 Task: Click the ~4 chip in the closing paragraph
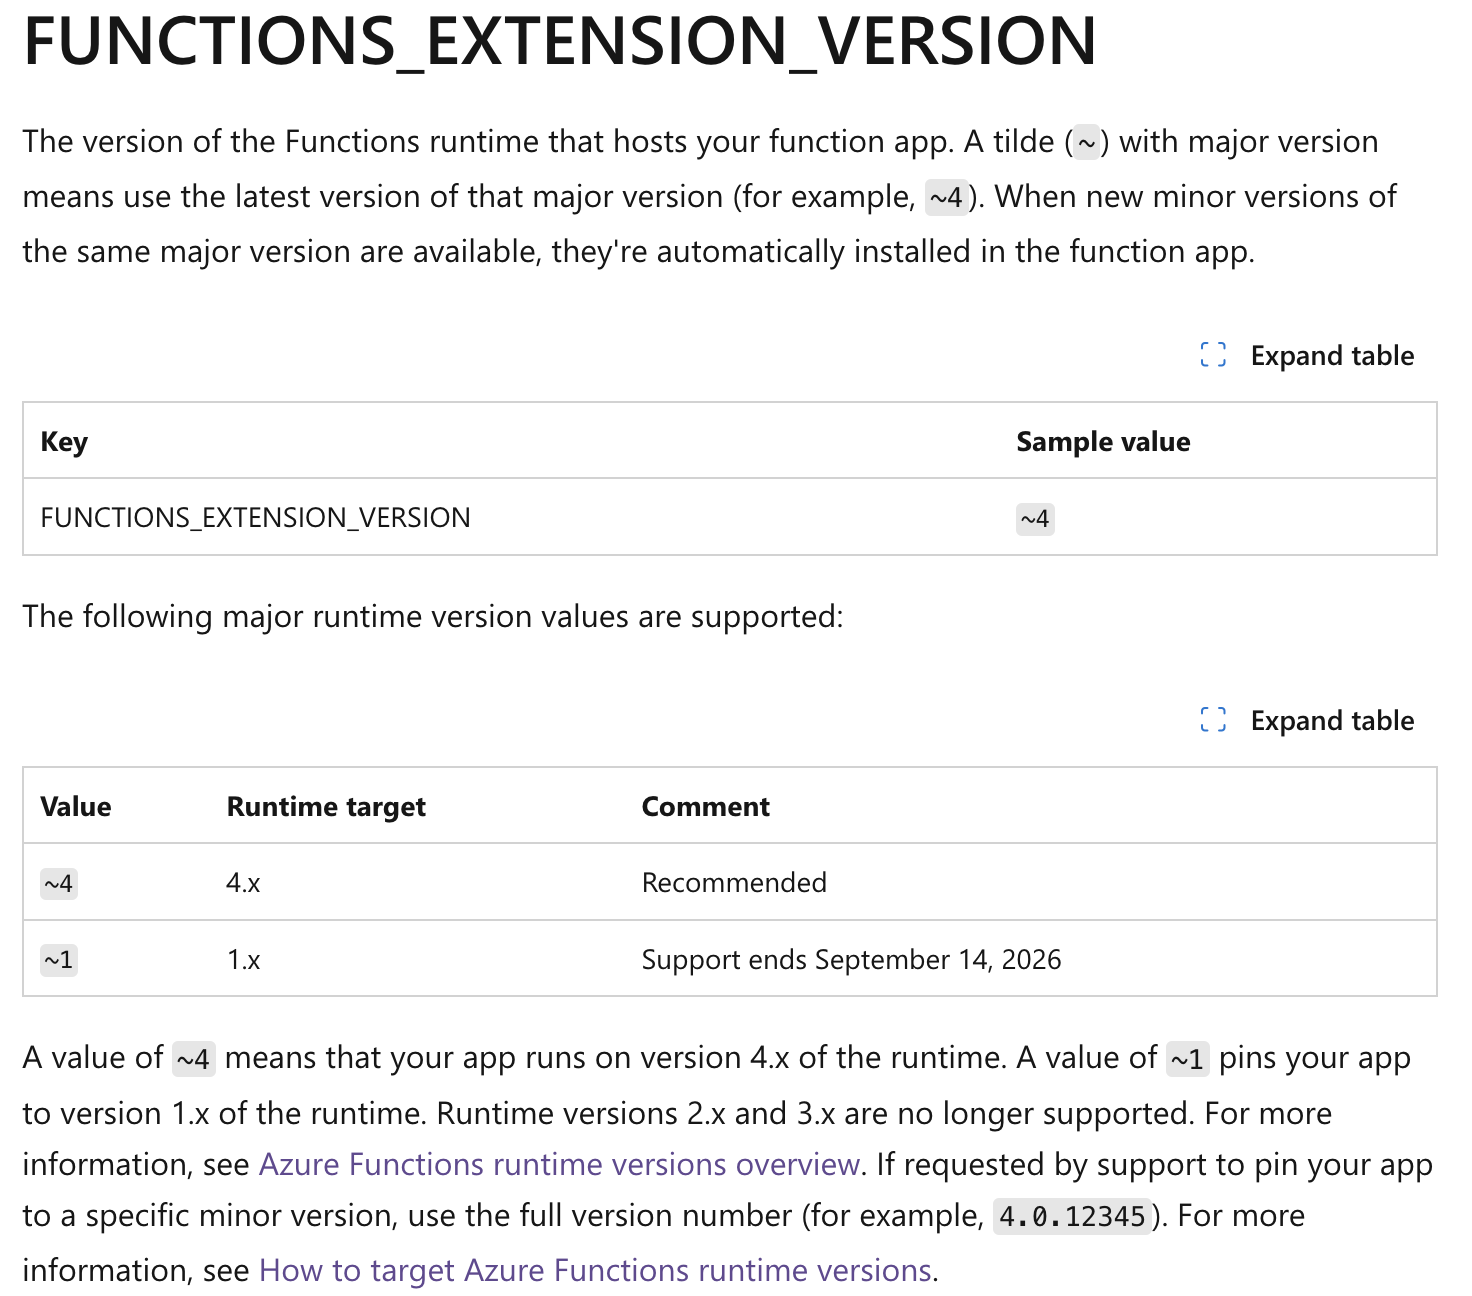(194, 1058)
